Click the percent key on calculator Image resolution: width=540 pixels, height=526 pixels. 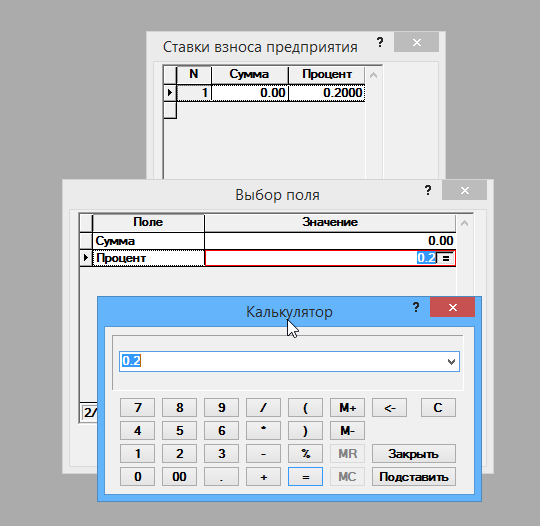[x=305, y=453]
